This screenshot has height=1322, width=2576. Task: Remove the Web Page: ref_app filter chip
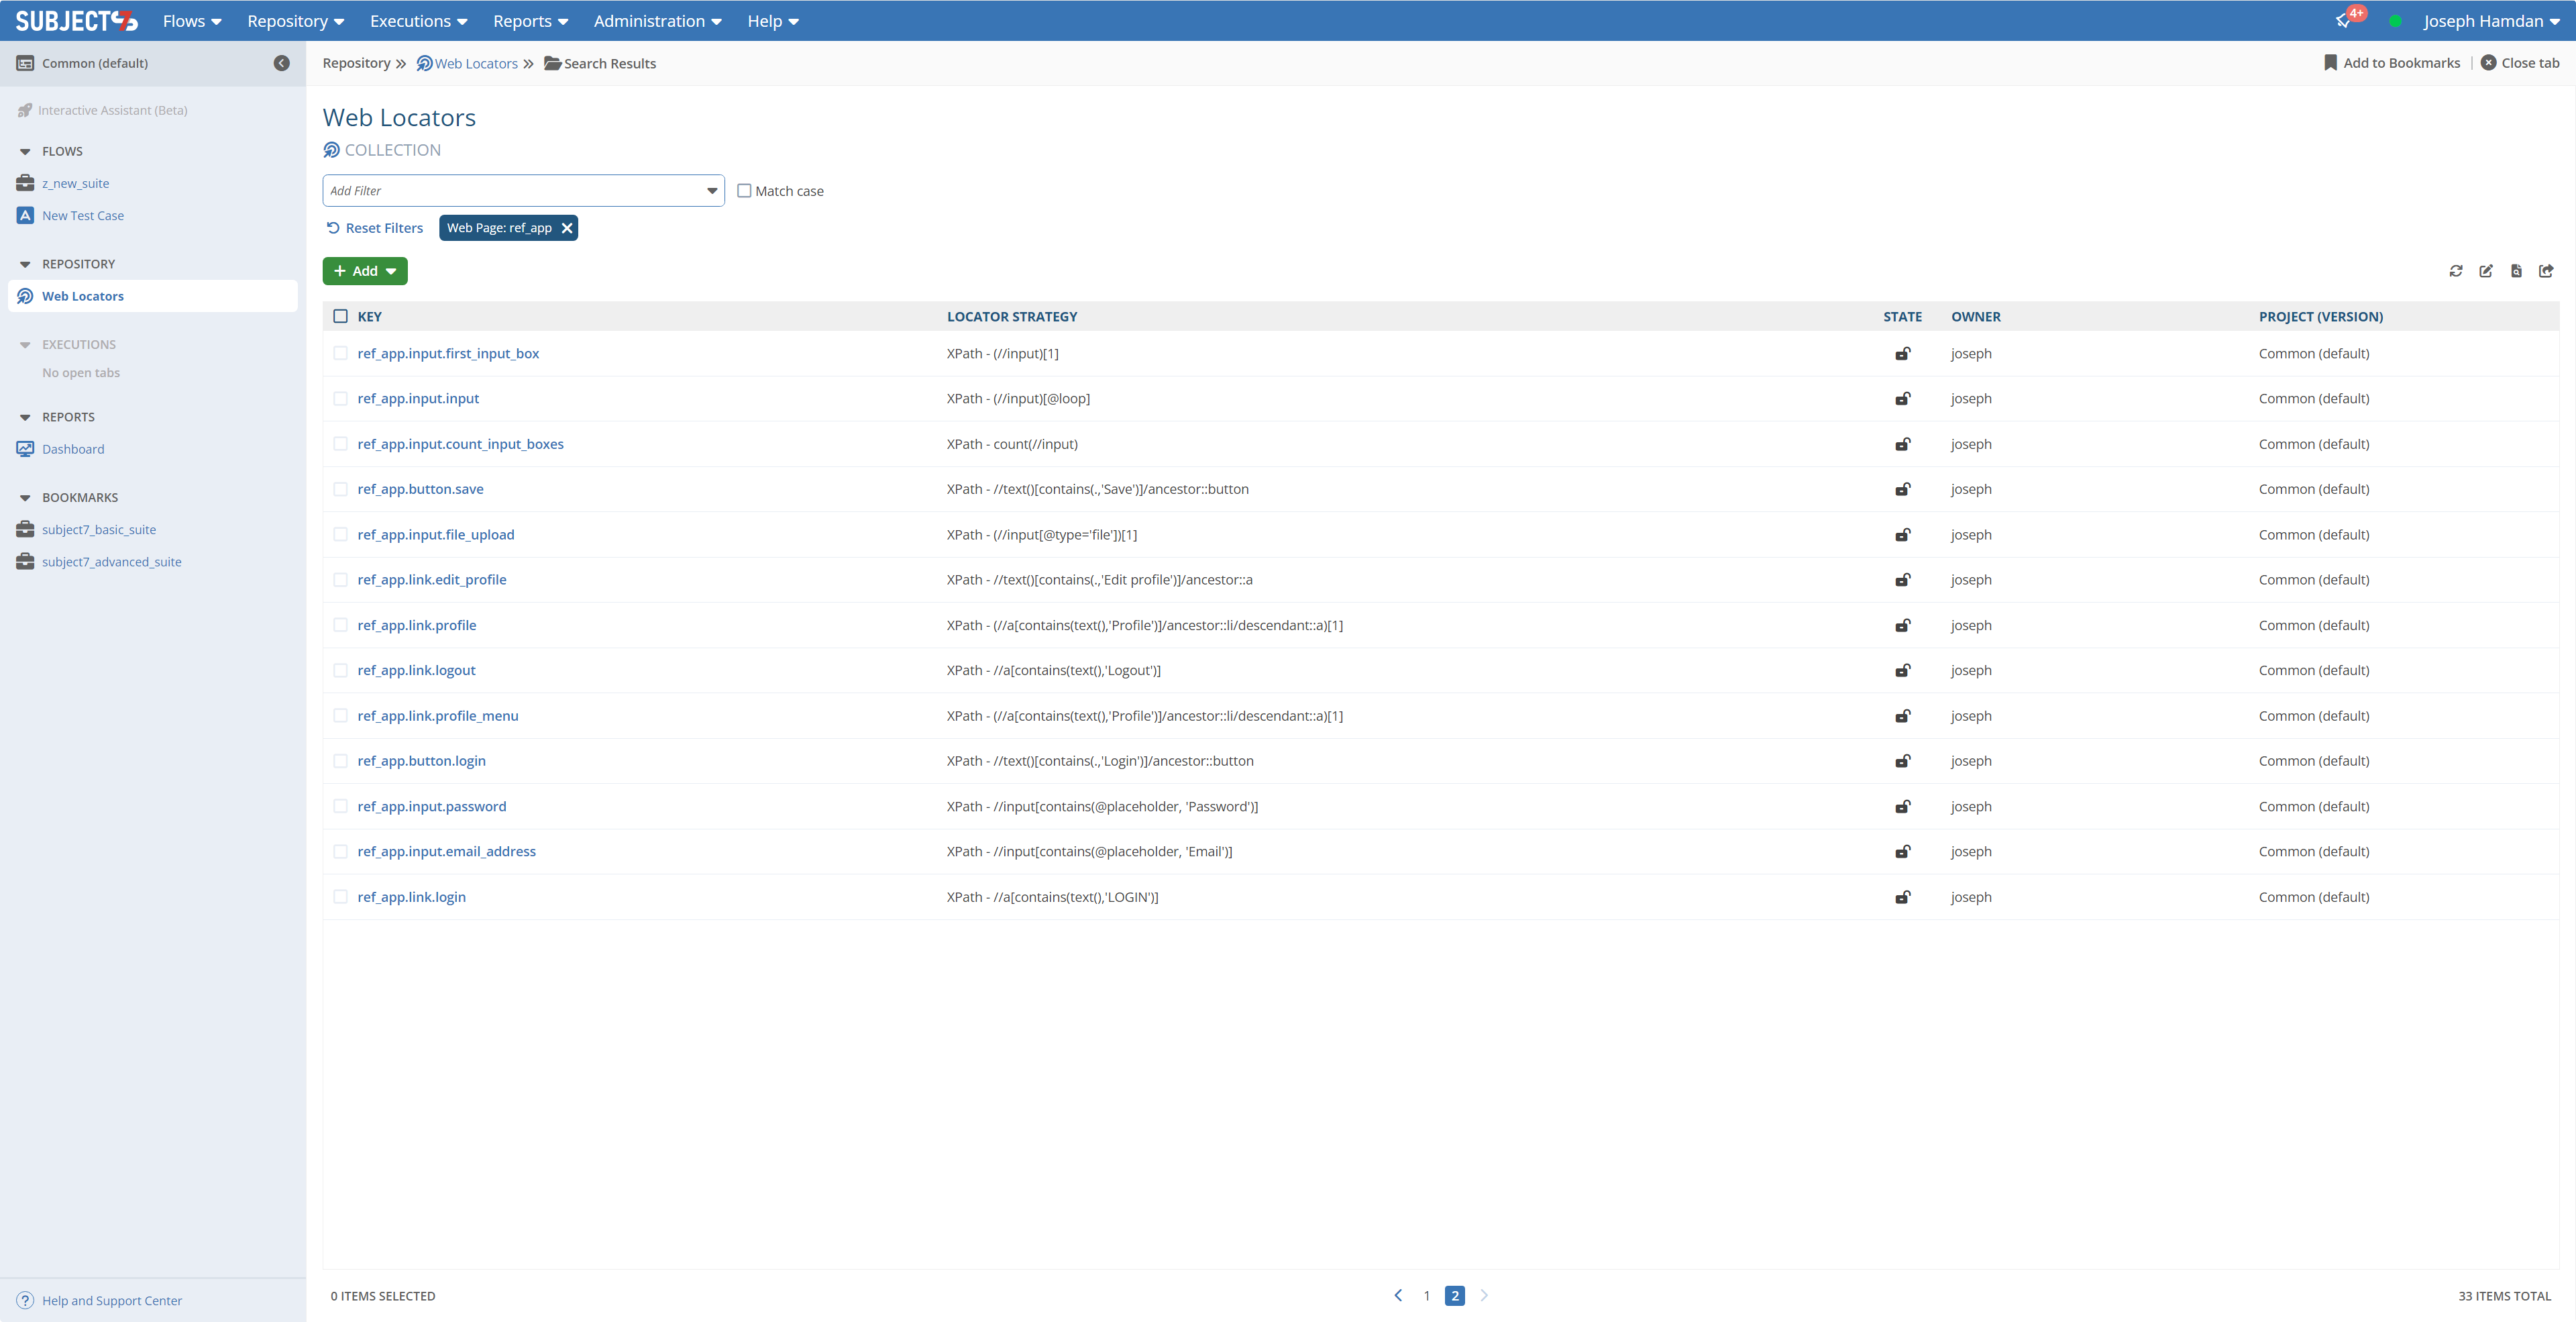[x=567, y=228]
